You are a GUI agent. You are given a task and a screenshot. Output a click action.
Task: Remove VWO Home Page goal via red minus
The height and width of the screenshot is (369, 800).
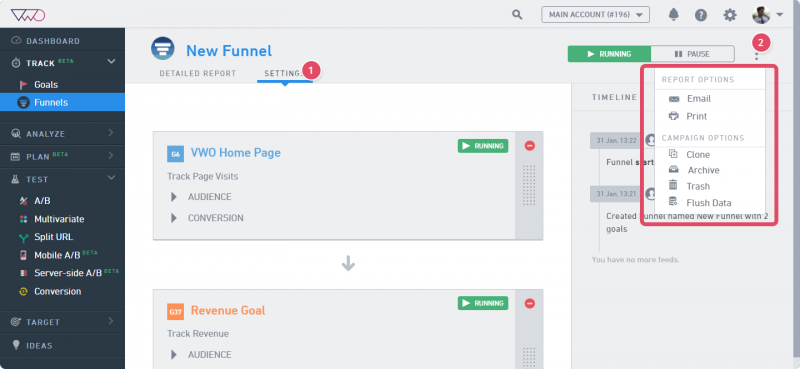[530, 145]
